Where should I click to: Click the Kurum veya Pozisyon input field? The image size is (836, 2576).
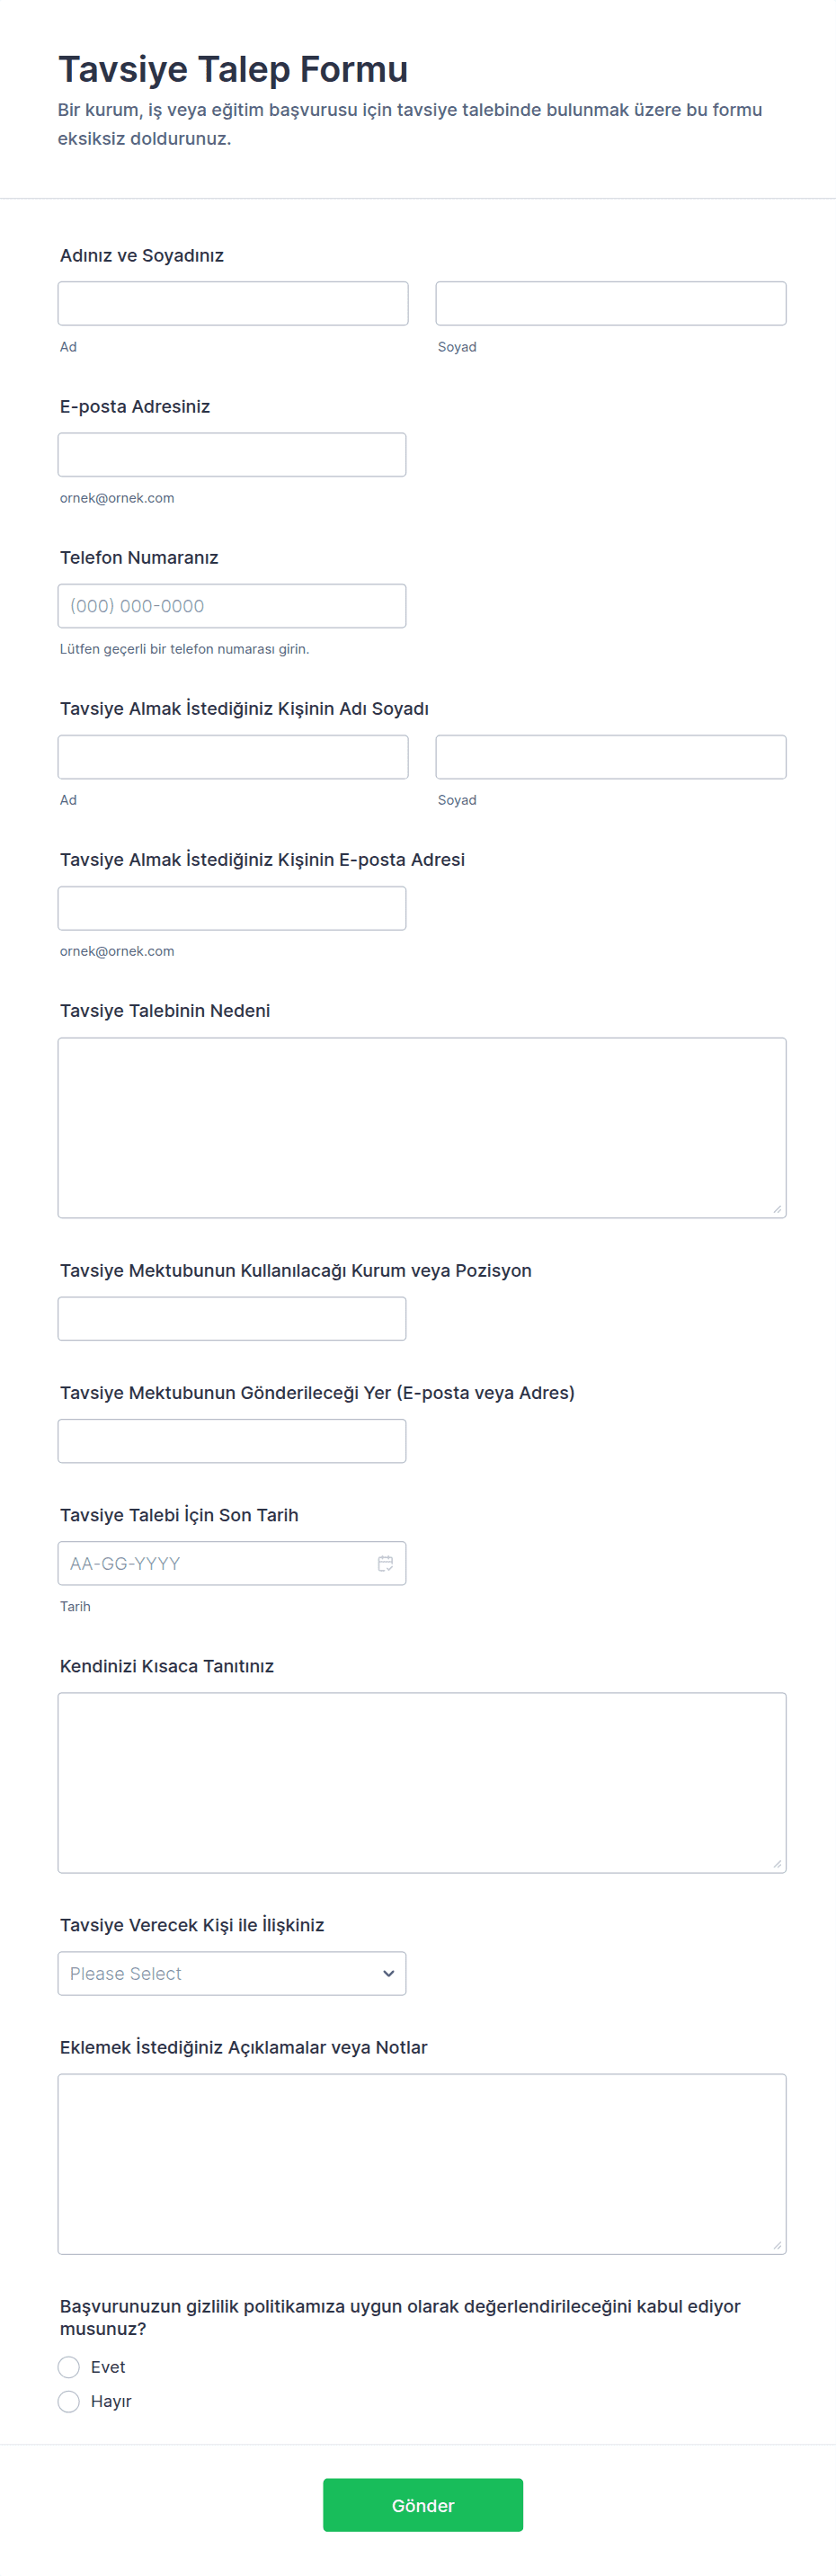click(x=232, y=1318)
